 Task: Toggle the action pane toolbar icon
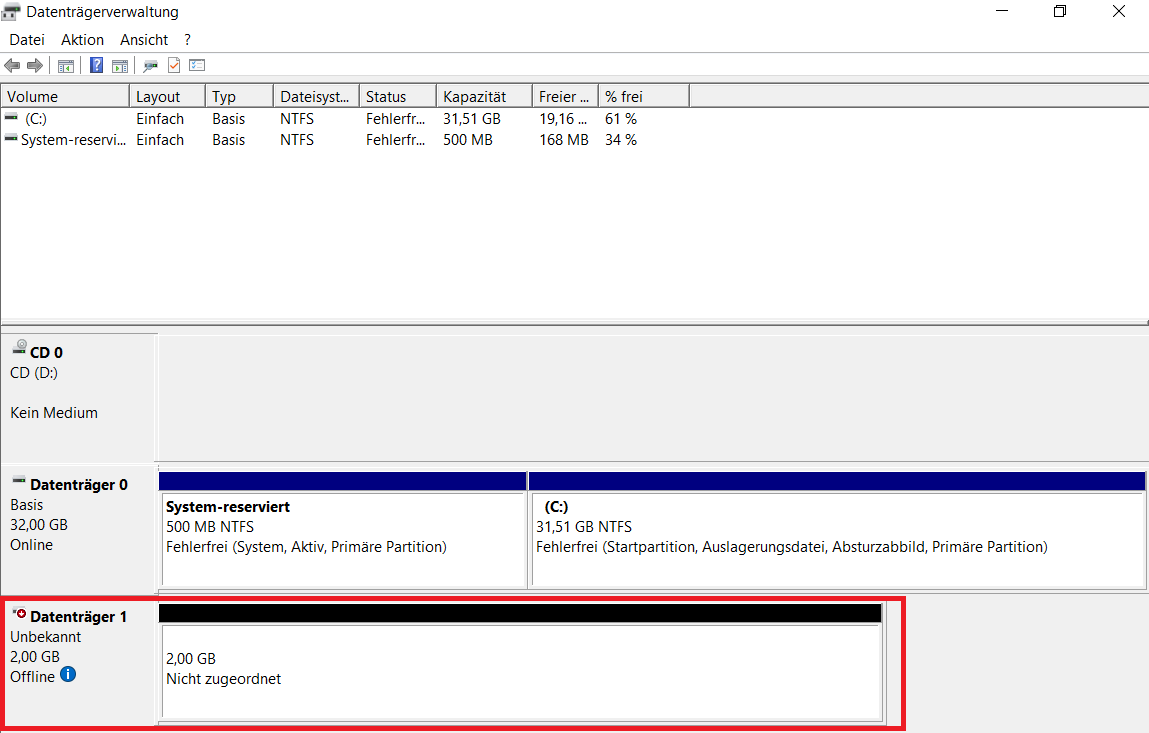(x=120, y=66)
